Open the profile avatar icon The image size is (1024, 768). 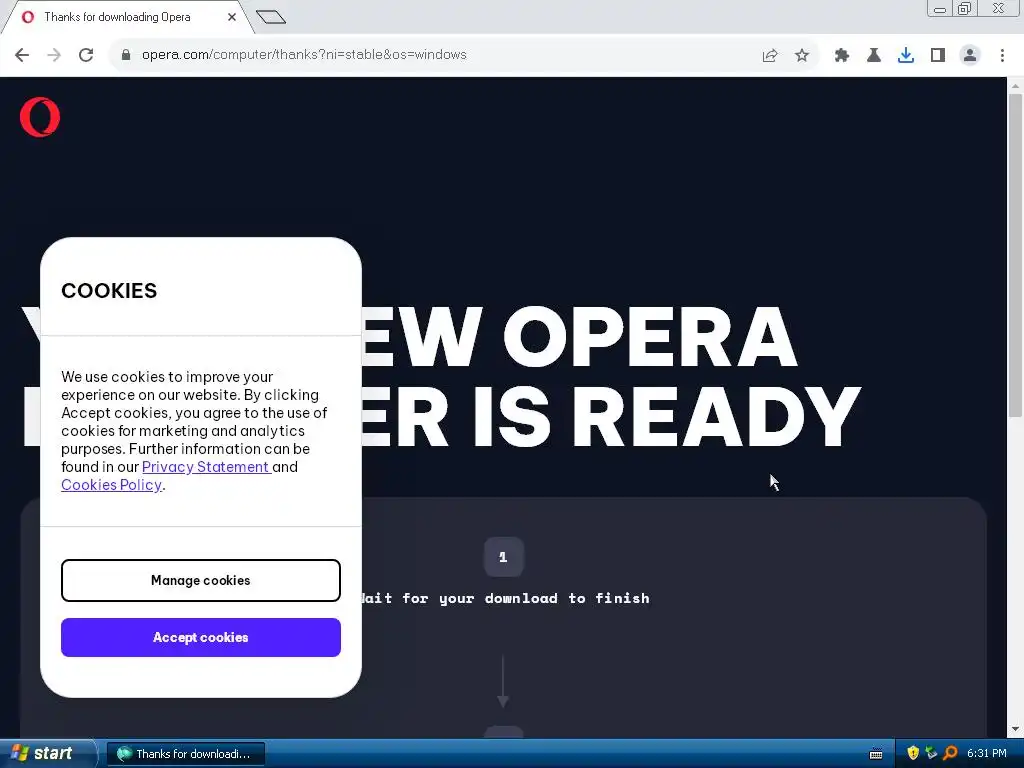click(x=970, y=56)
